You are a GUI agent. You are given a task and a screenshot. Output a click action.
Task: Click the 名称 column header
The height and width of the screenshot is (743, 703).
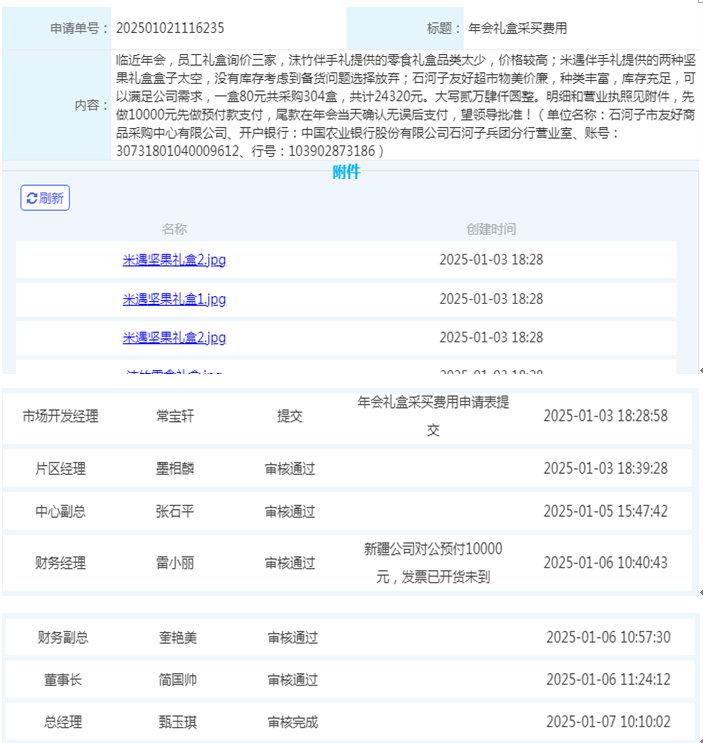pyautogui.click(x=174, y=229)
